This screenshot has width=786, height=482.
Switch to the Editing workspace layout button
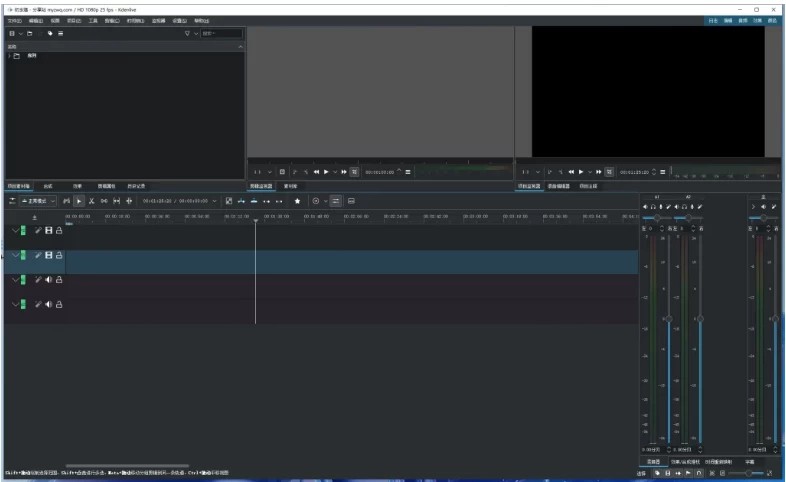coord(728,20)
